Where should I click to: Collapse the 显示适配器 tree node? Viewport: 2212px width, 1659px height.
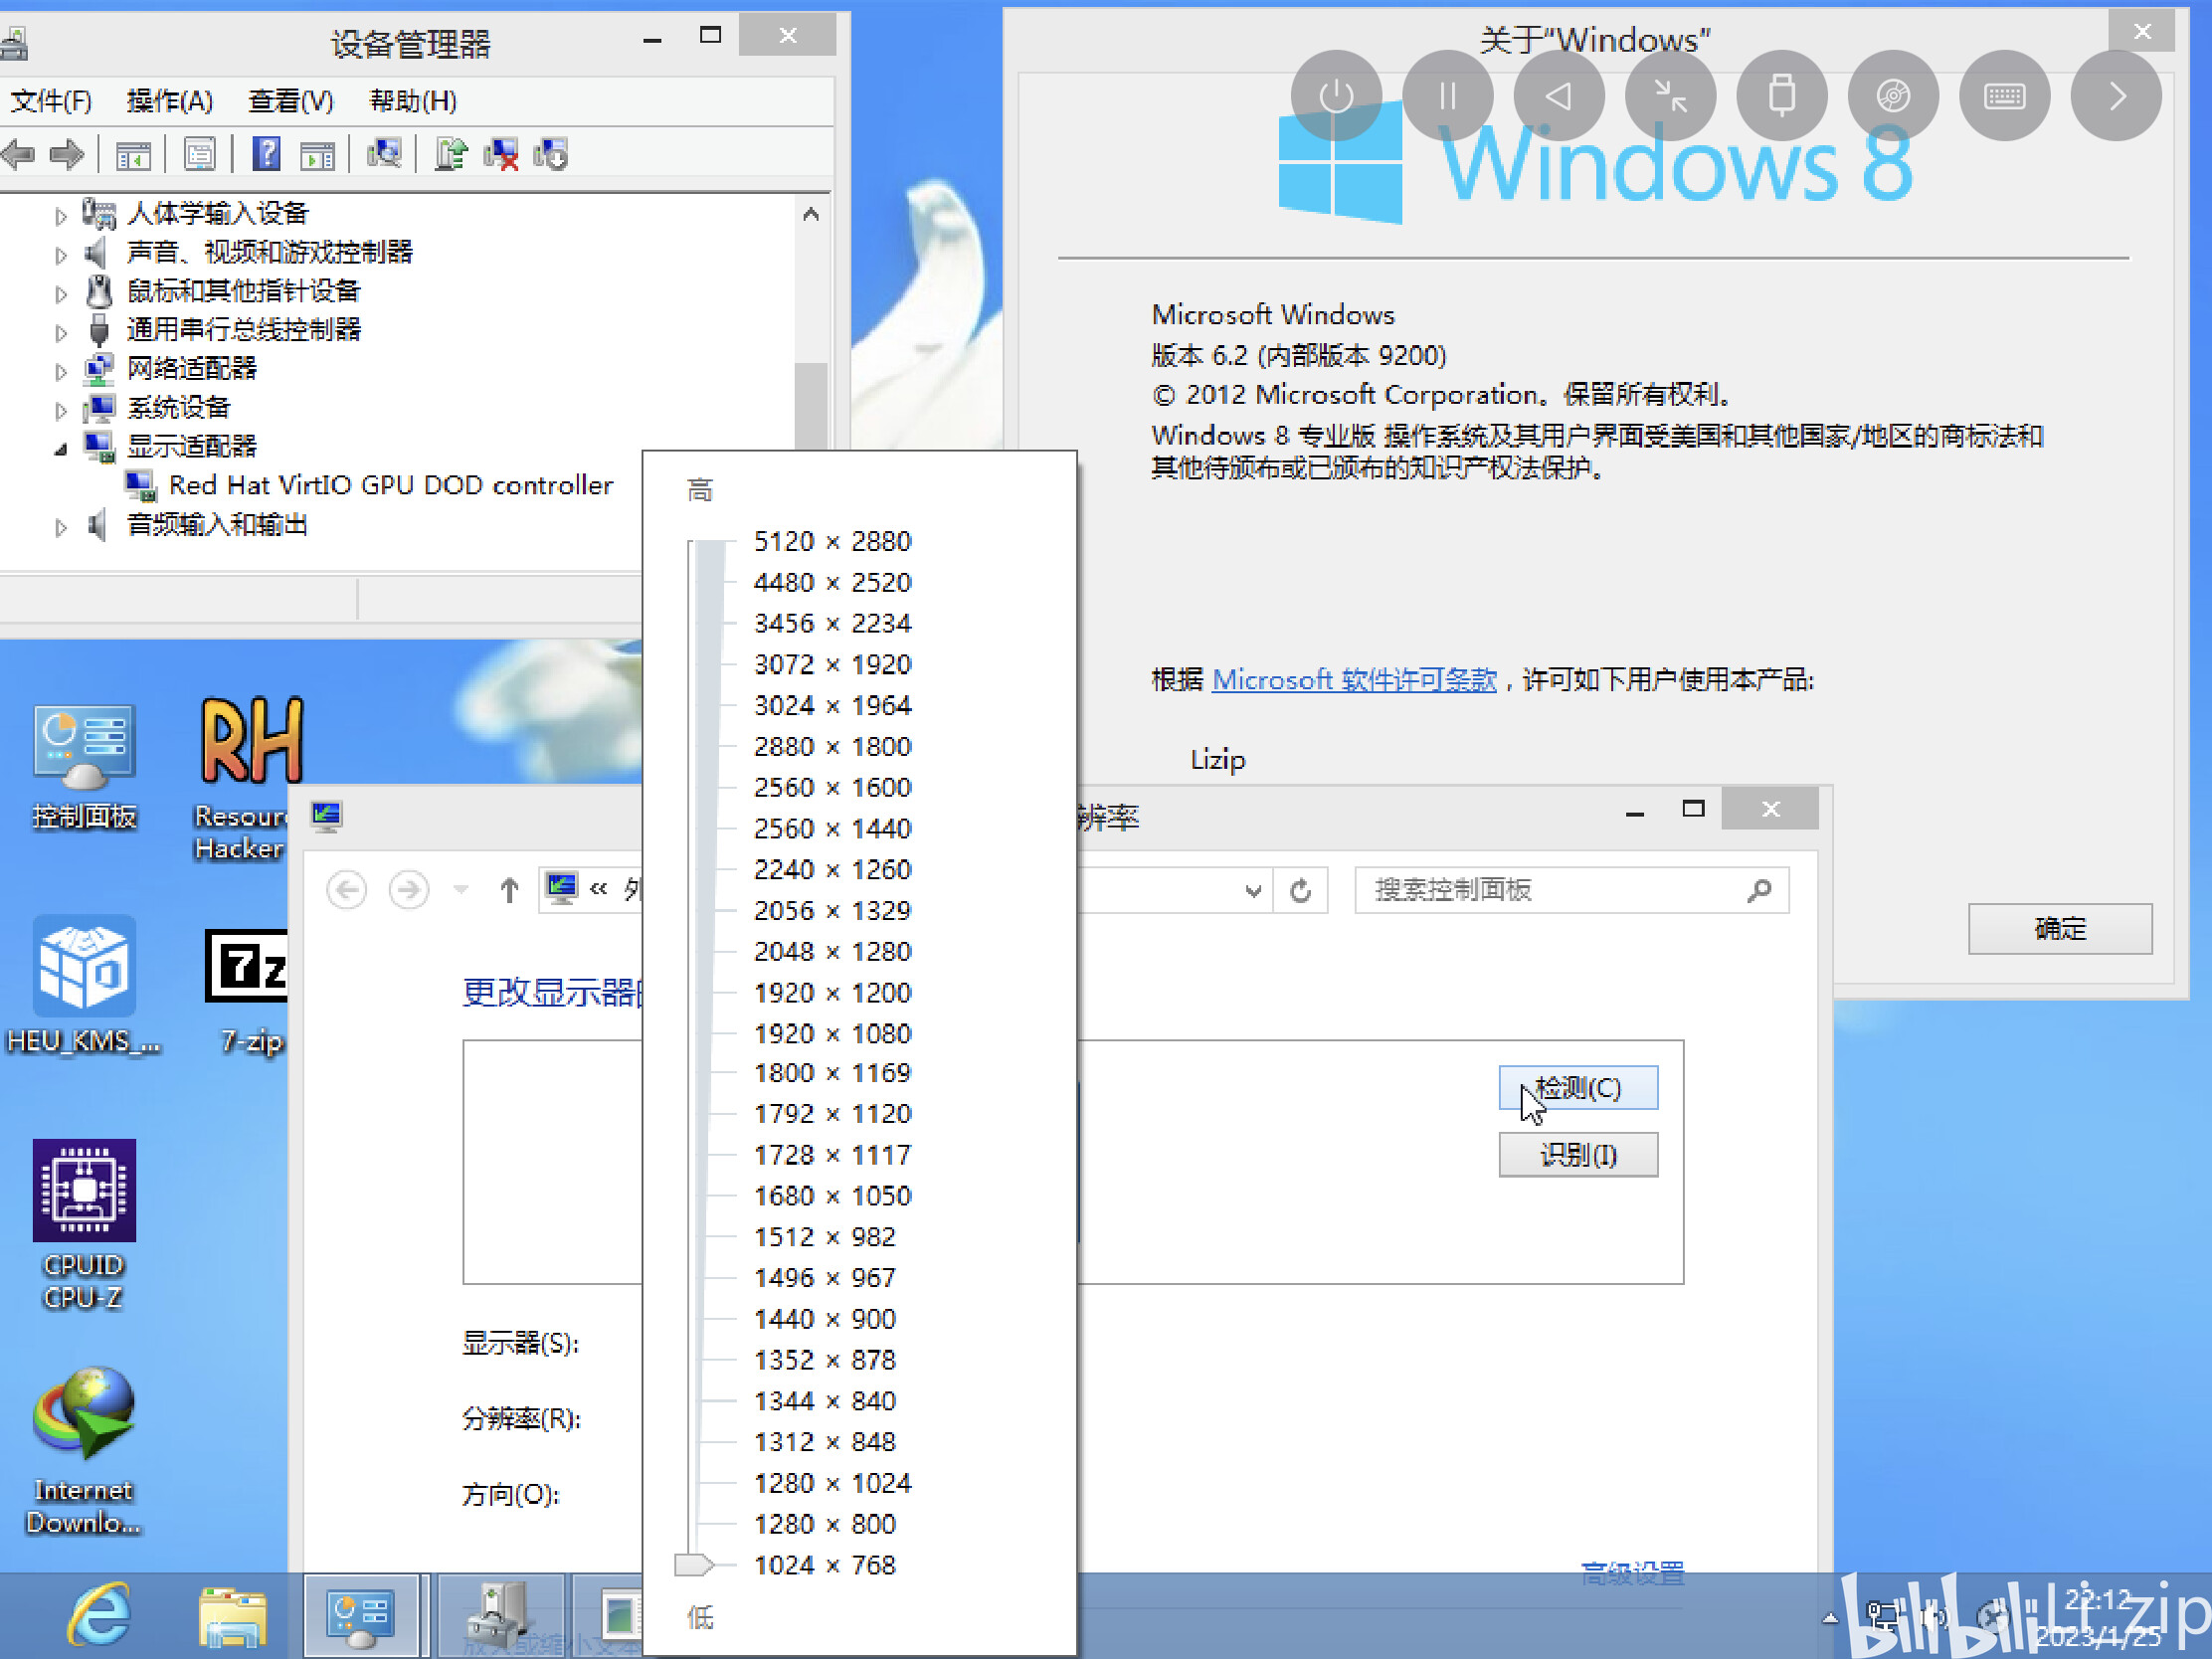click(x=60, y=447)
